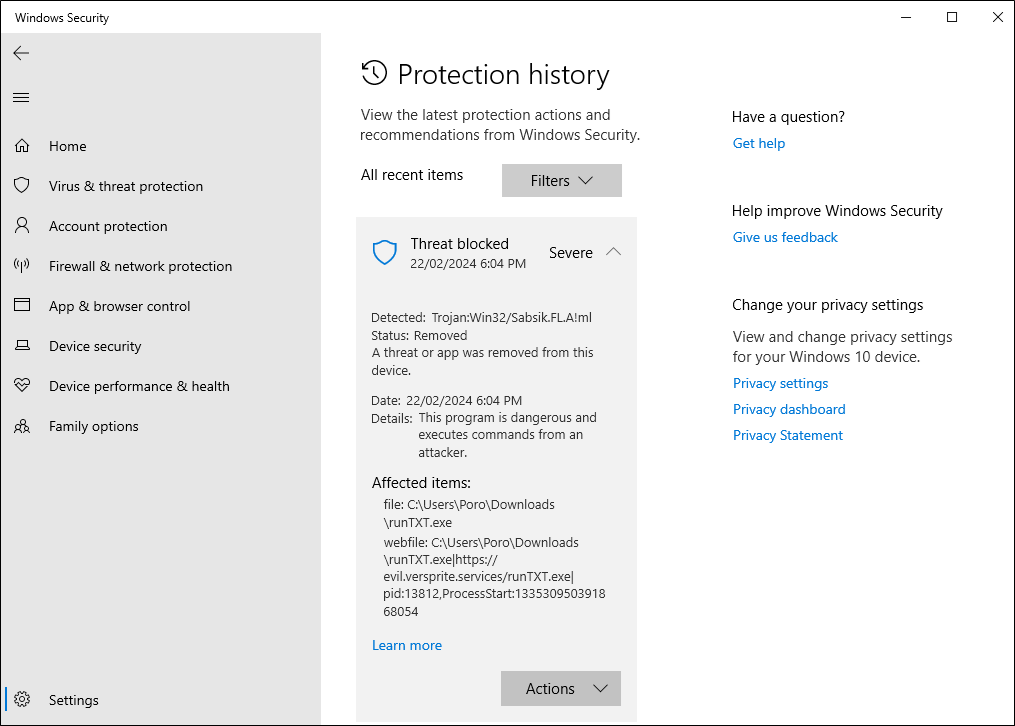Click the Threat blocked title

[460, 244]
